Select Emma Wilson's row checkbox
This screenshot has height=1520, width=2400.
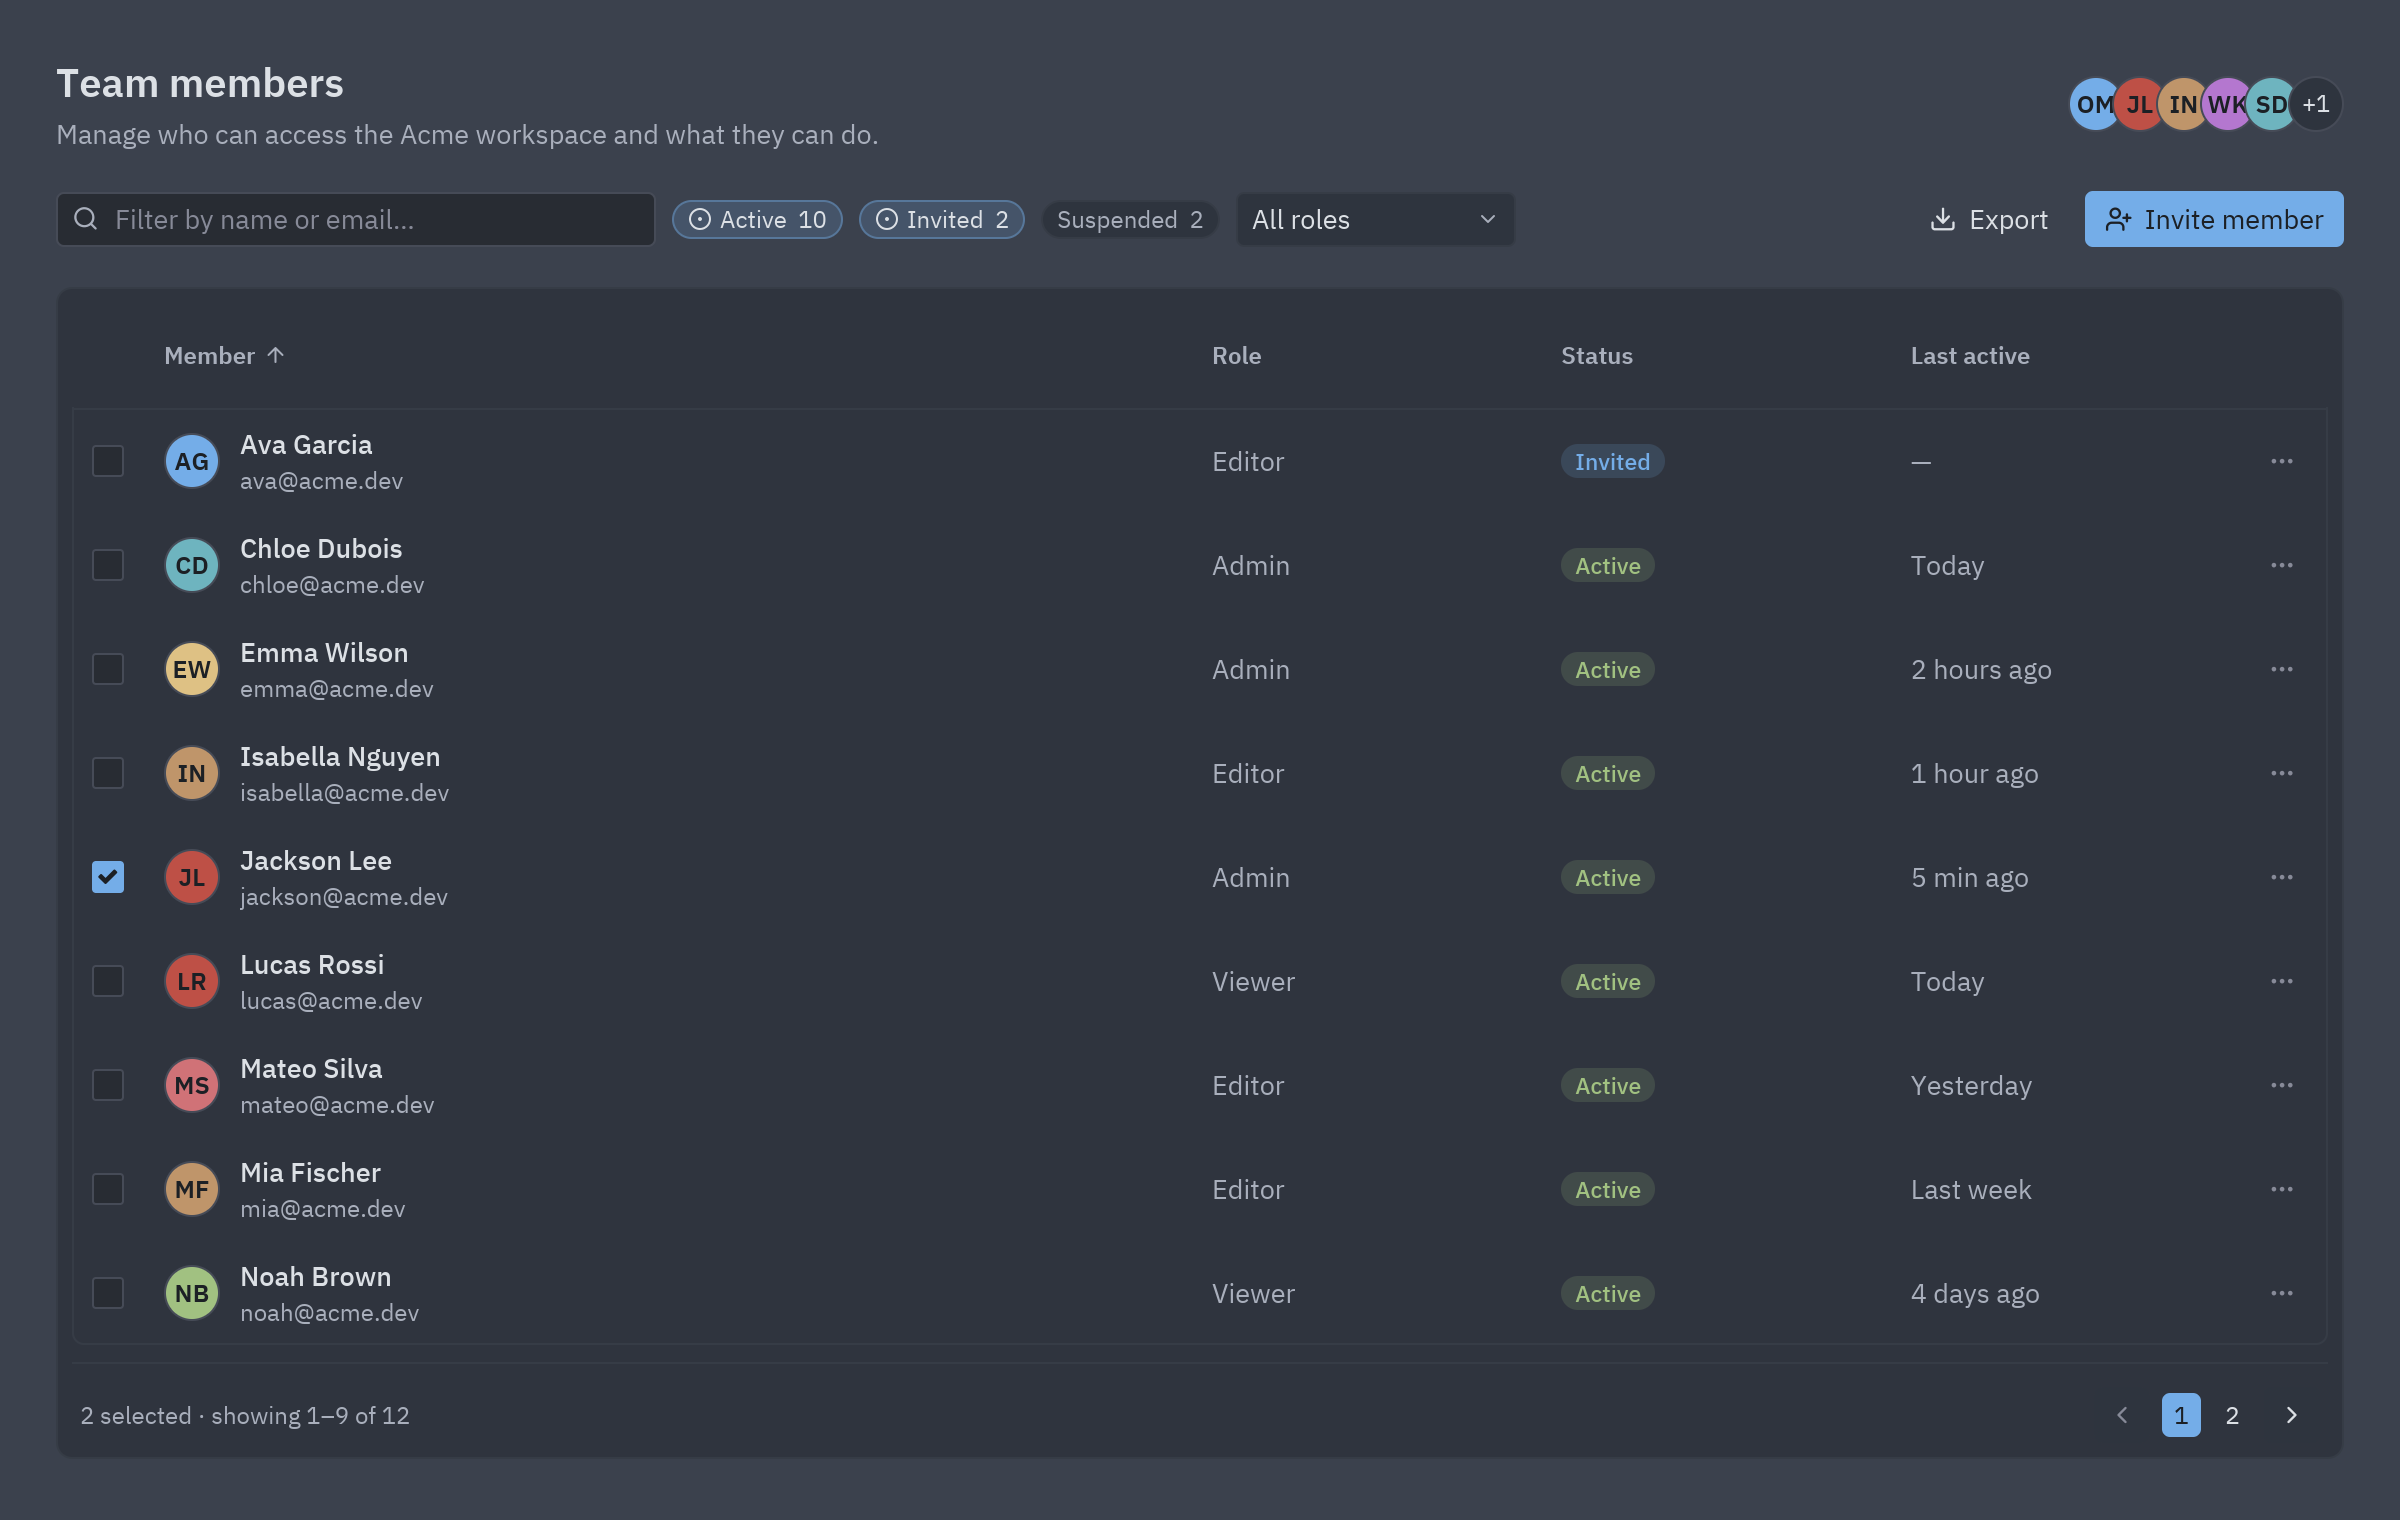pyautogui.click(x=108, y=669)
